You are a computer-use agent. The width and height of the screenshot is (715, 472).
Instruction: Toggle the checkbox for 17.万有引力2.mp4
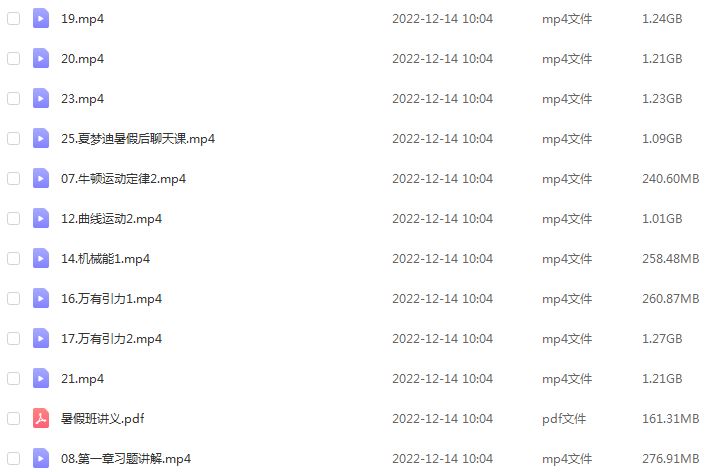(x=14, y=338)
